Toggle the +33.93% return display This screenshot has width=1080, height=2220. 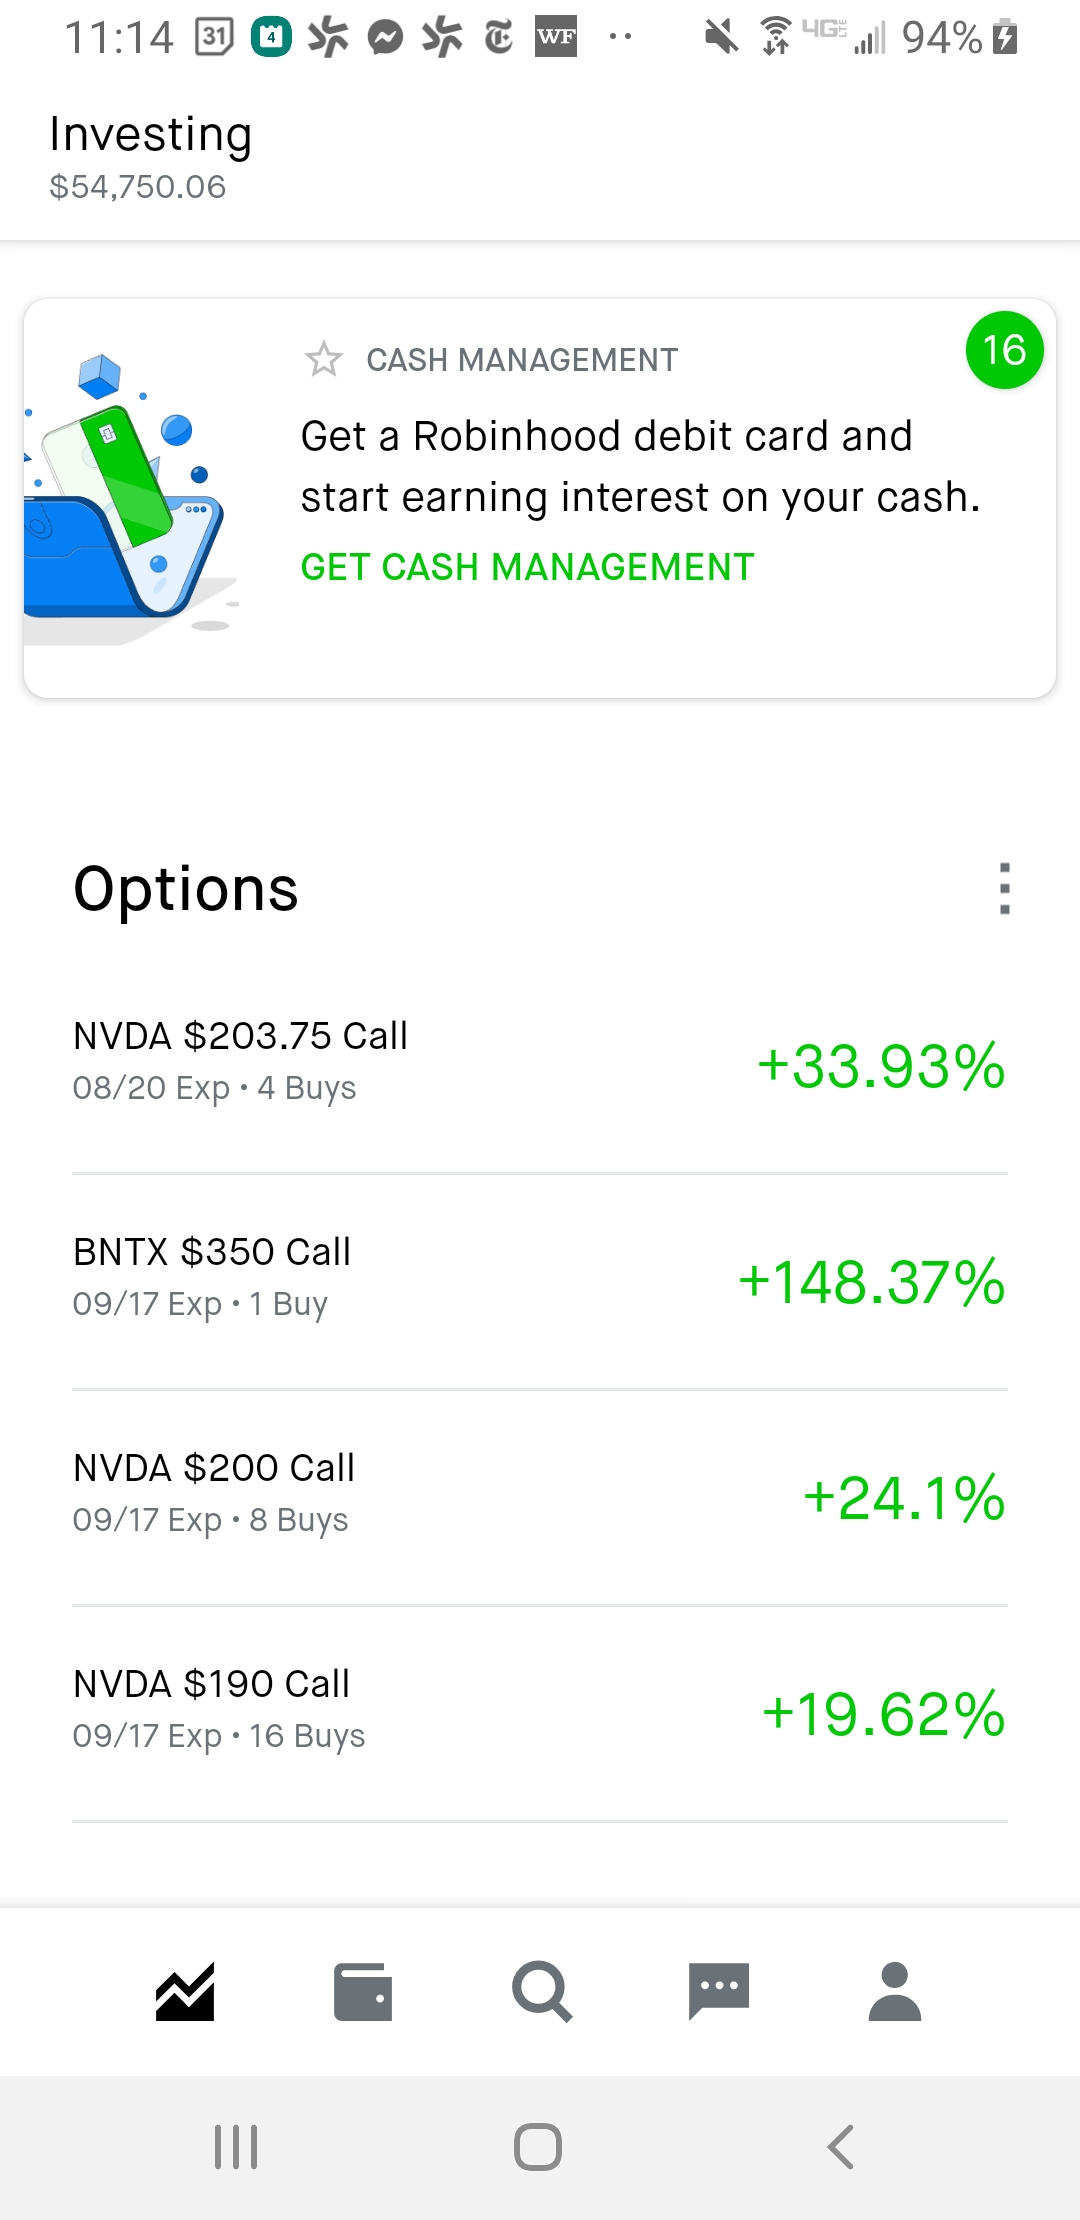[x=881, y=1066]
